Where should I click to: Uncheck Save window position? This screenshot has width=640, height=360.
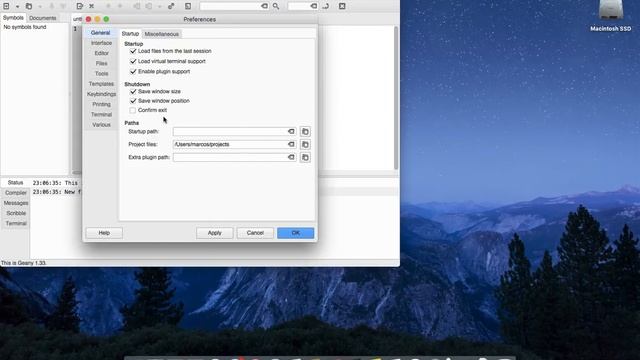[x=133, y=101]
